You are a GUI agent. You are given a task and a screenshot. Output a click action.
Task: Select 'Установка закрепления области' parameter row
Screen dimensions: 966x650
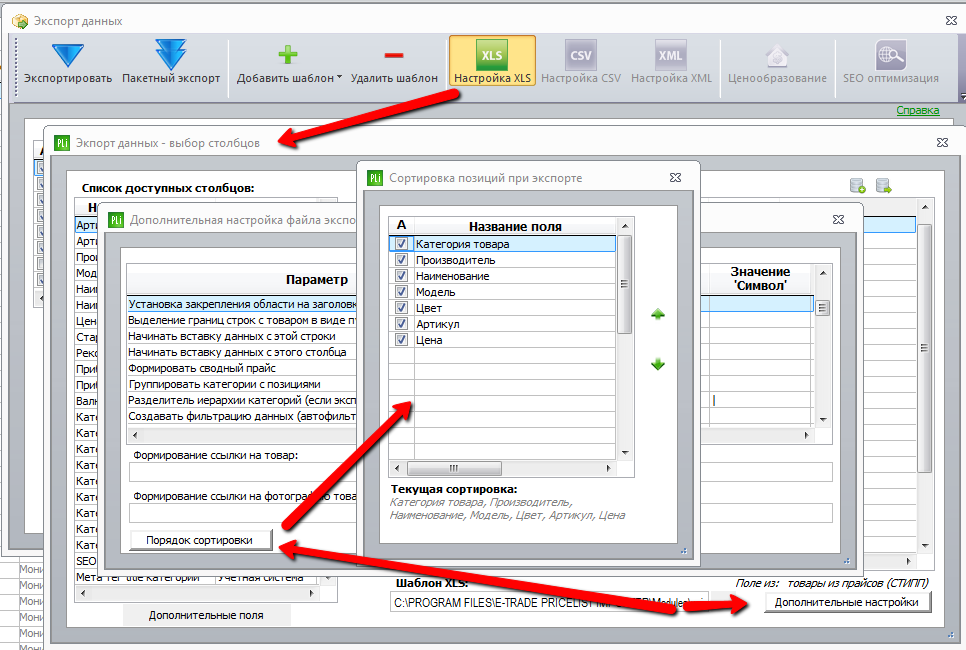[242, 304]
